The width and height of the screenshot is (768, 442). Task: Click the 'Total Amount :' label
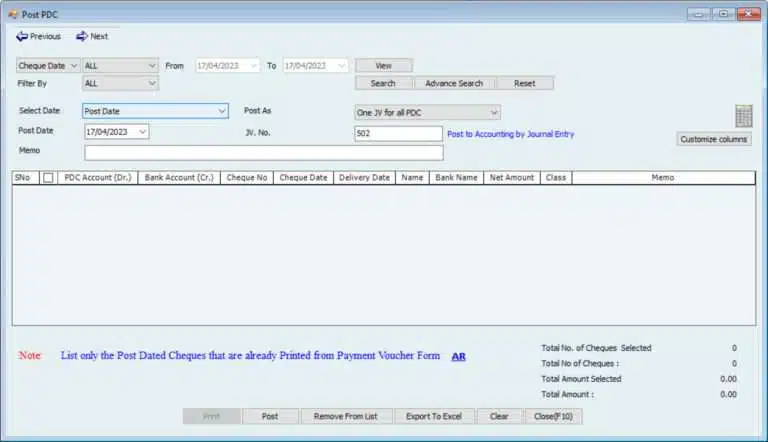[567, 394]
